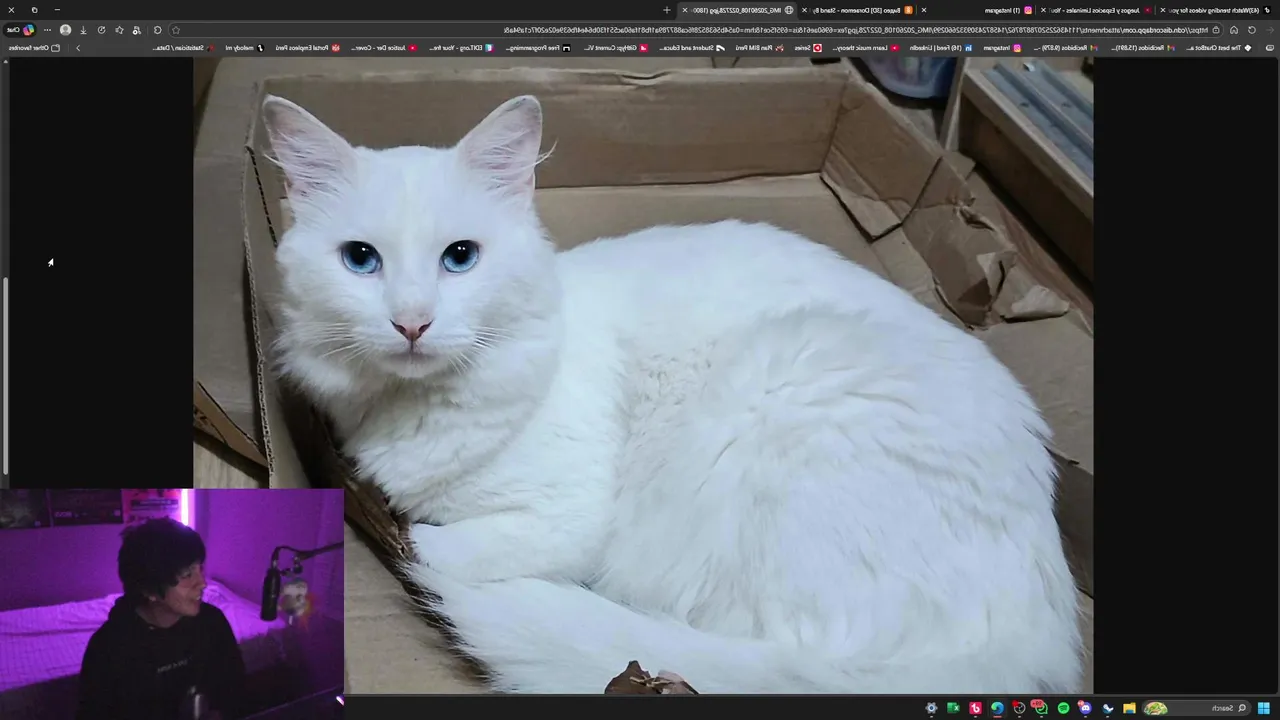Screen dimensions: 1280x720
Task: Go back using the browser back arrow
Action: point(1270,30)
